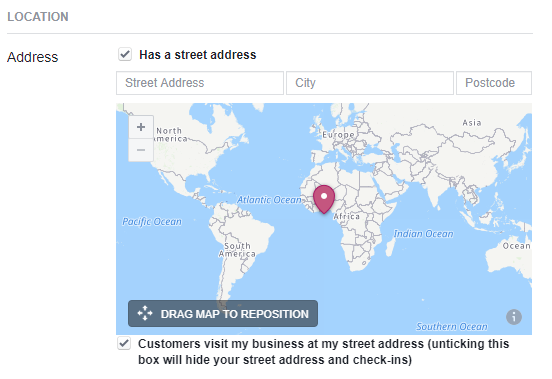Click the South America map label
This screenshot has width=552, height=379.
pos(237,250)
